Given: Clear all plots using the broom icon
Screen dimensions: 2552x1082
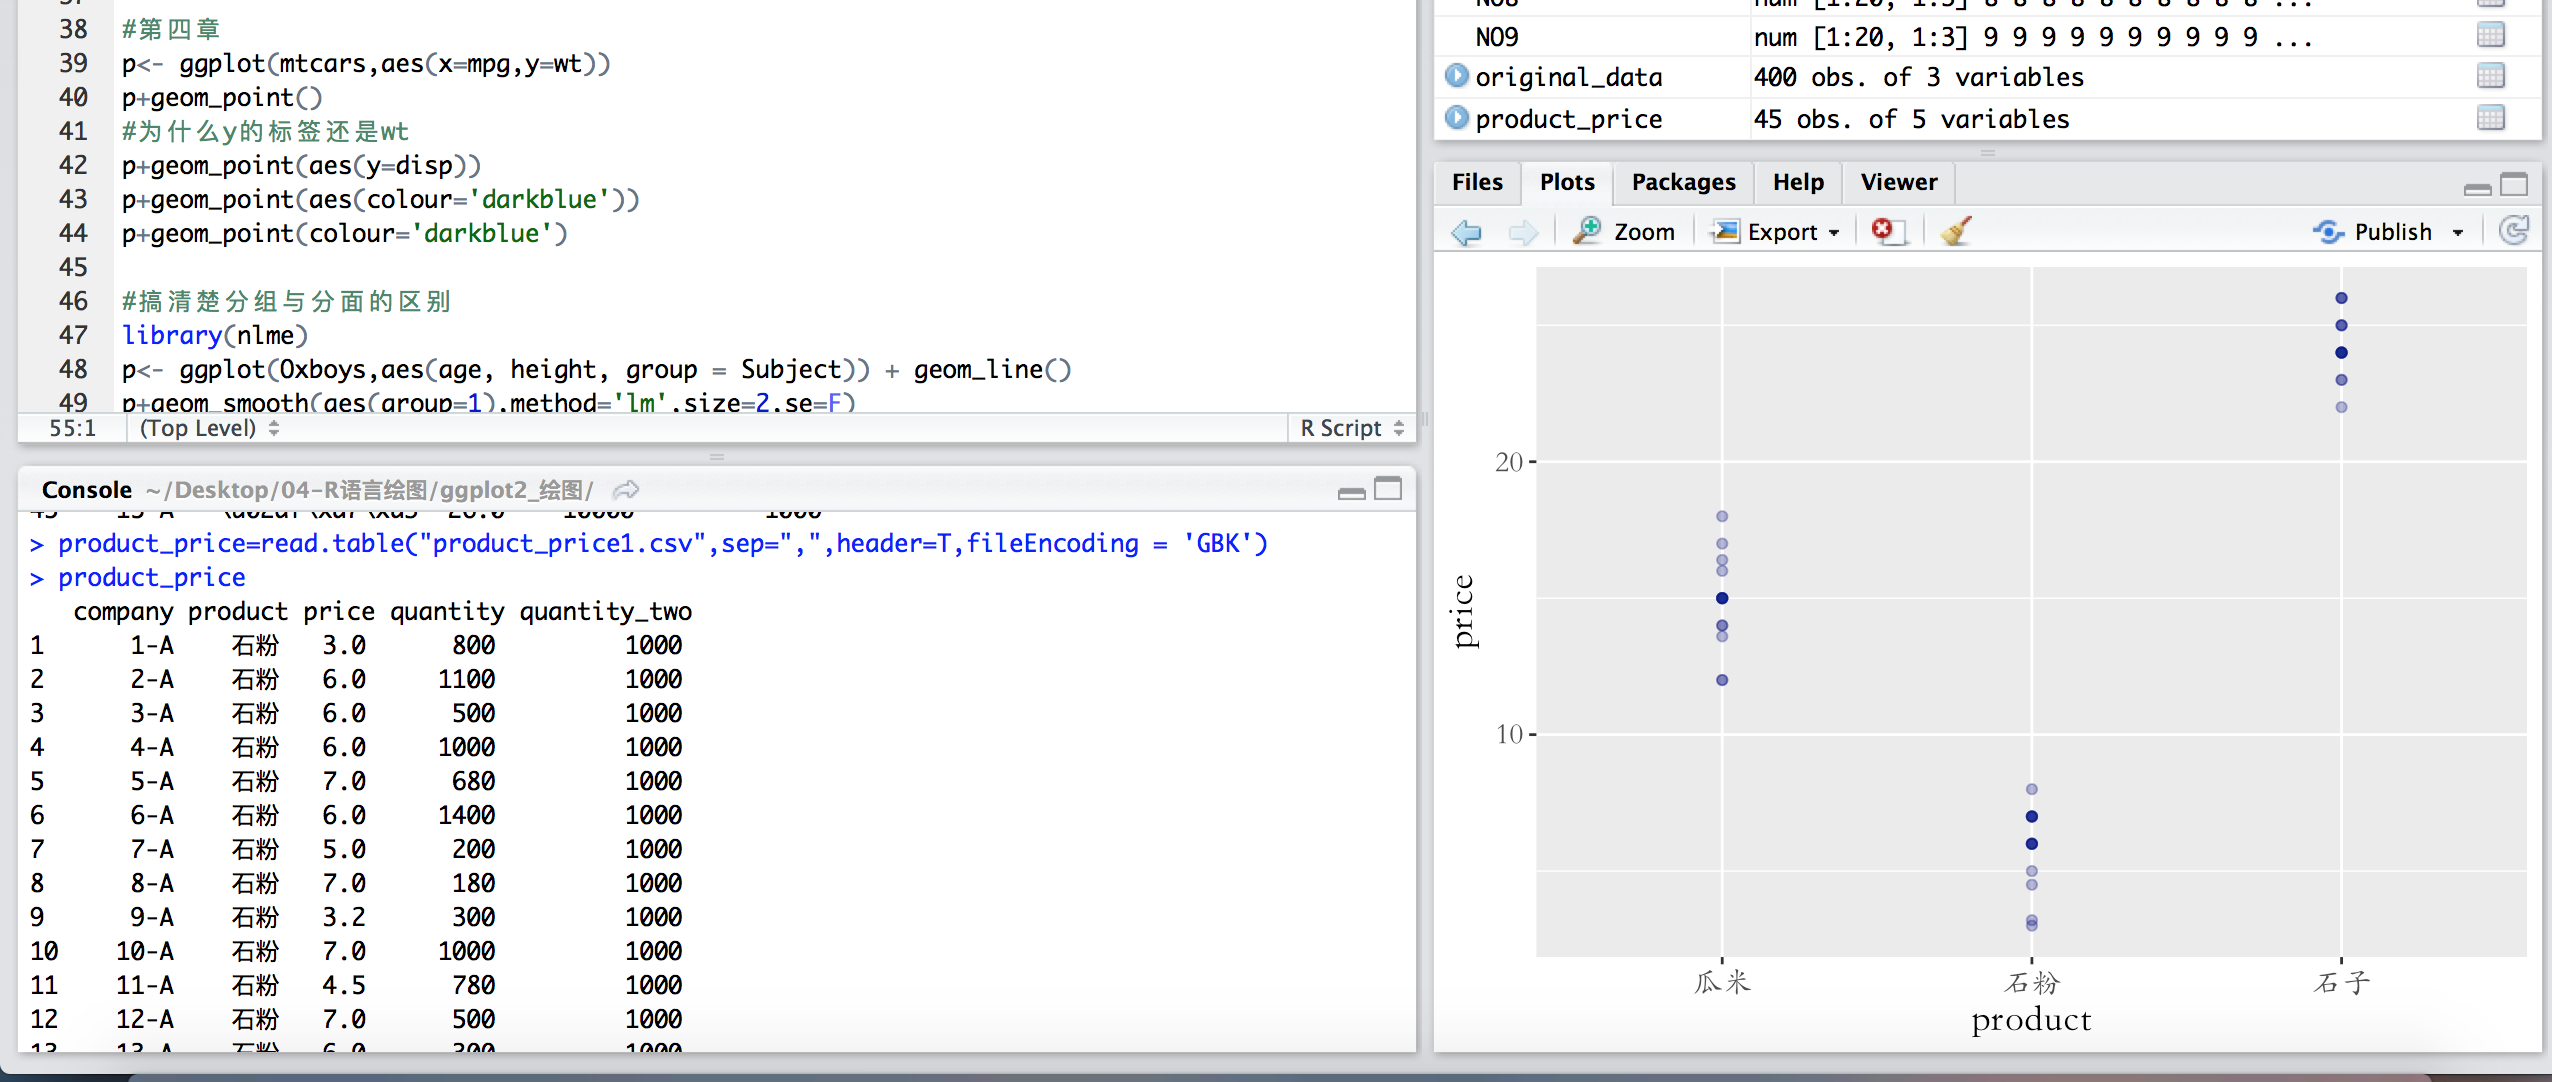Looking at the screenshot, I should pyautogui.click(x=1952, y=231).
